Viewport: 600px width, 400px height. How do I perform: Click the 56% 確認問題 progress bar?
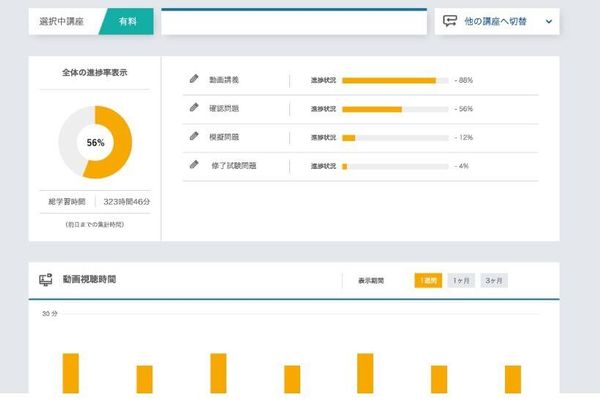395,109
